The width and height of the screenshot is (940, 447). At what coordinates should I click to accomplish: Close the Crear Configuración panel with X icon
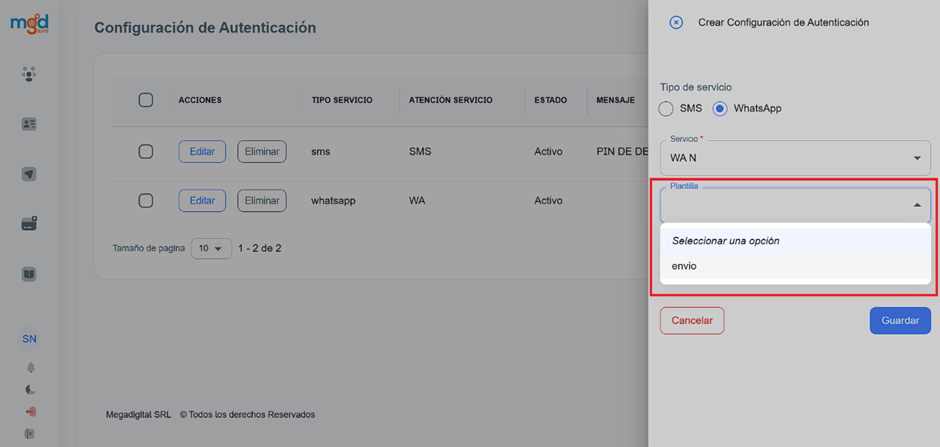(676, 22)
